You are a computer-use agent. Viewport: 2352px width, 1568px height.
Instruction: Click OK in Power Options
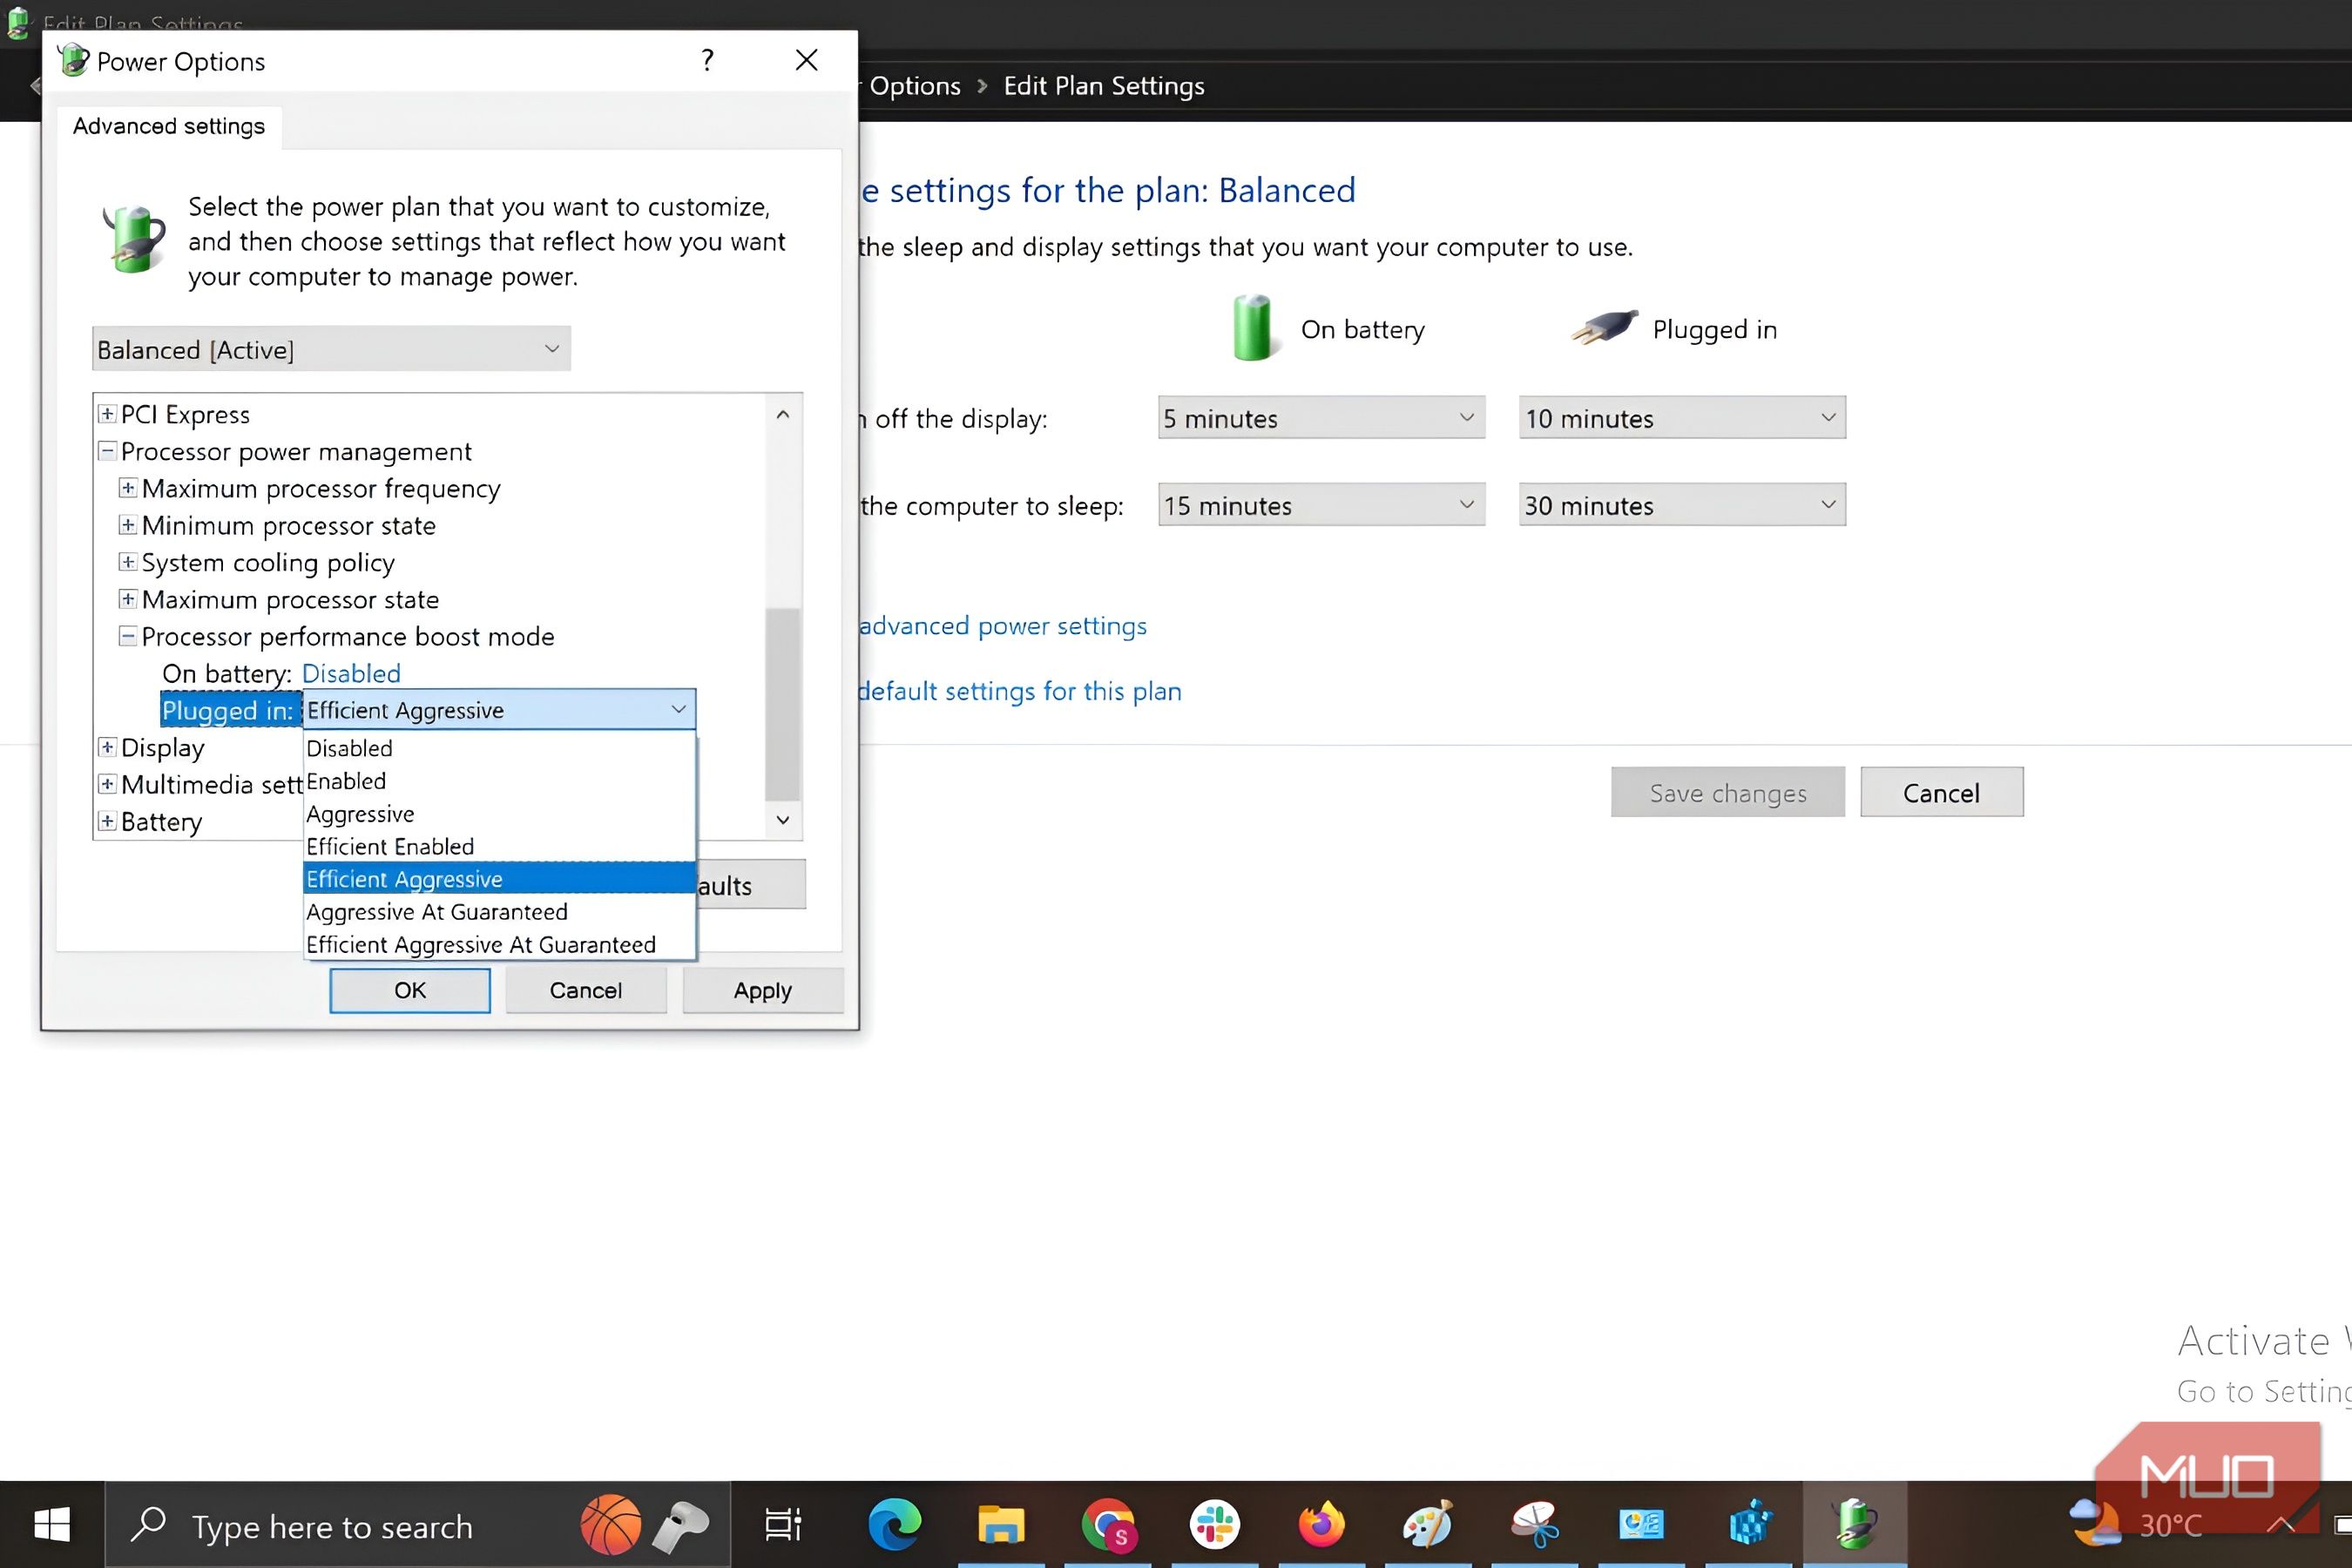[410, 990]
